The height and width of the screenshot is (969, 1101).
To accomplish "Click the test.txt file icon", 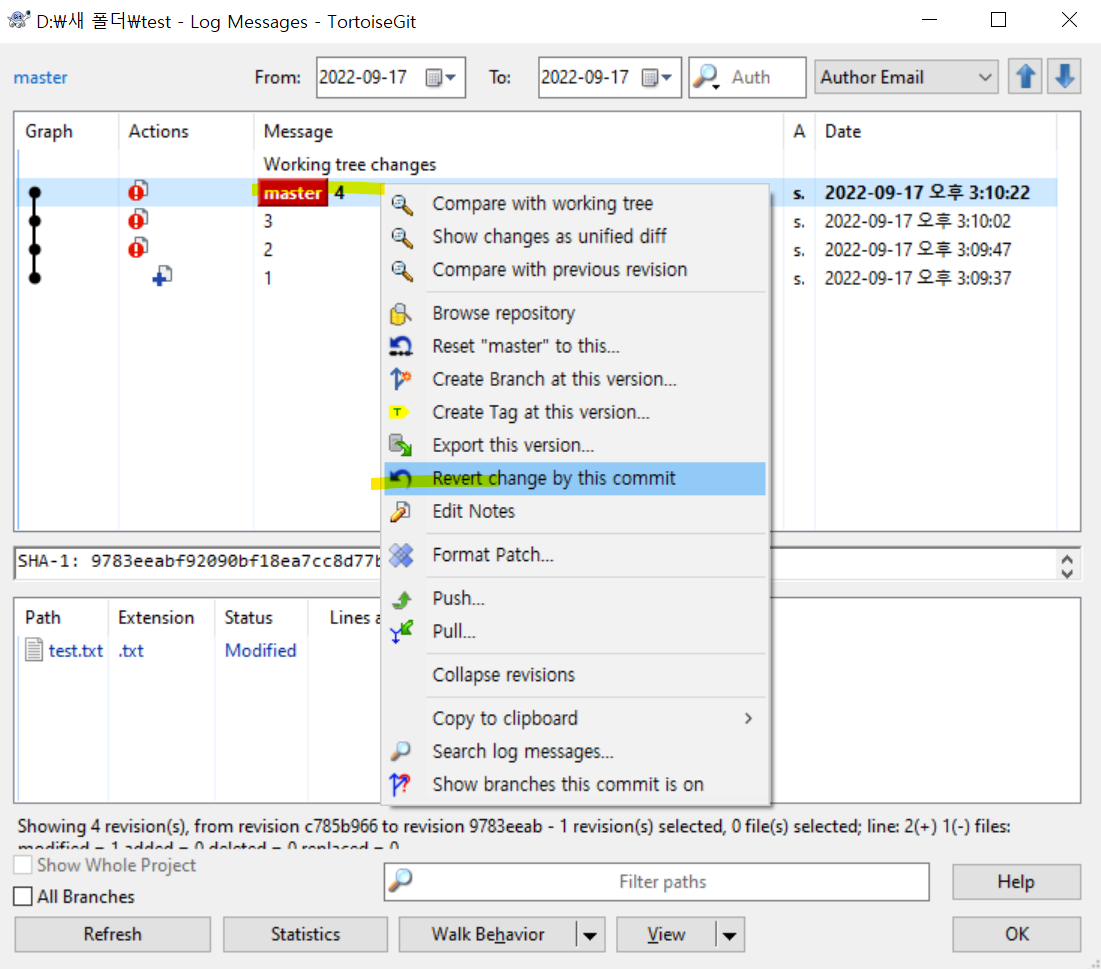I will 34,650.
